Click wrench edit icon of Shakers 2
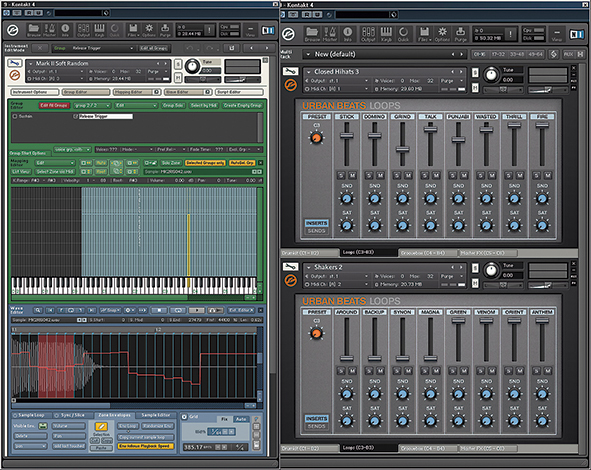591x470 pixels. coord(290,266)
